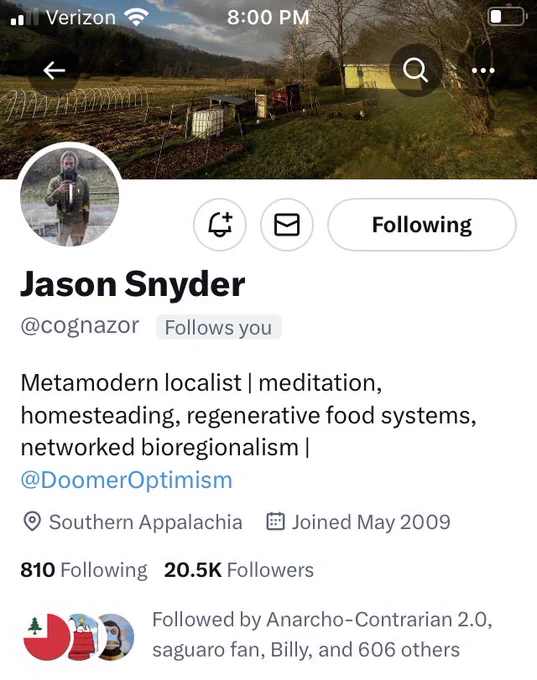Tap the 'Follows you' badge
The image size is (537, 680).
coord(219,327)
